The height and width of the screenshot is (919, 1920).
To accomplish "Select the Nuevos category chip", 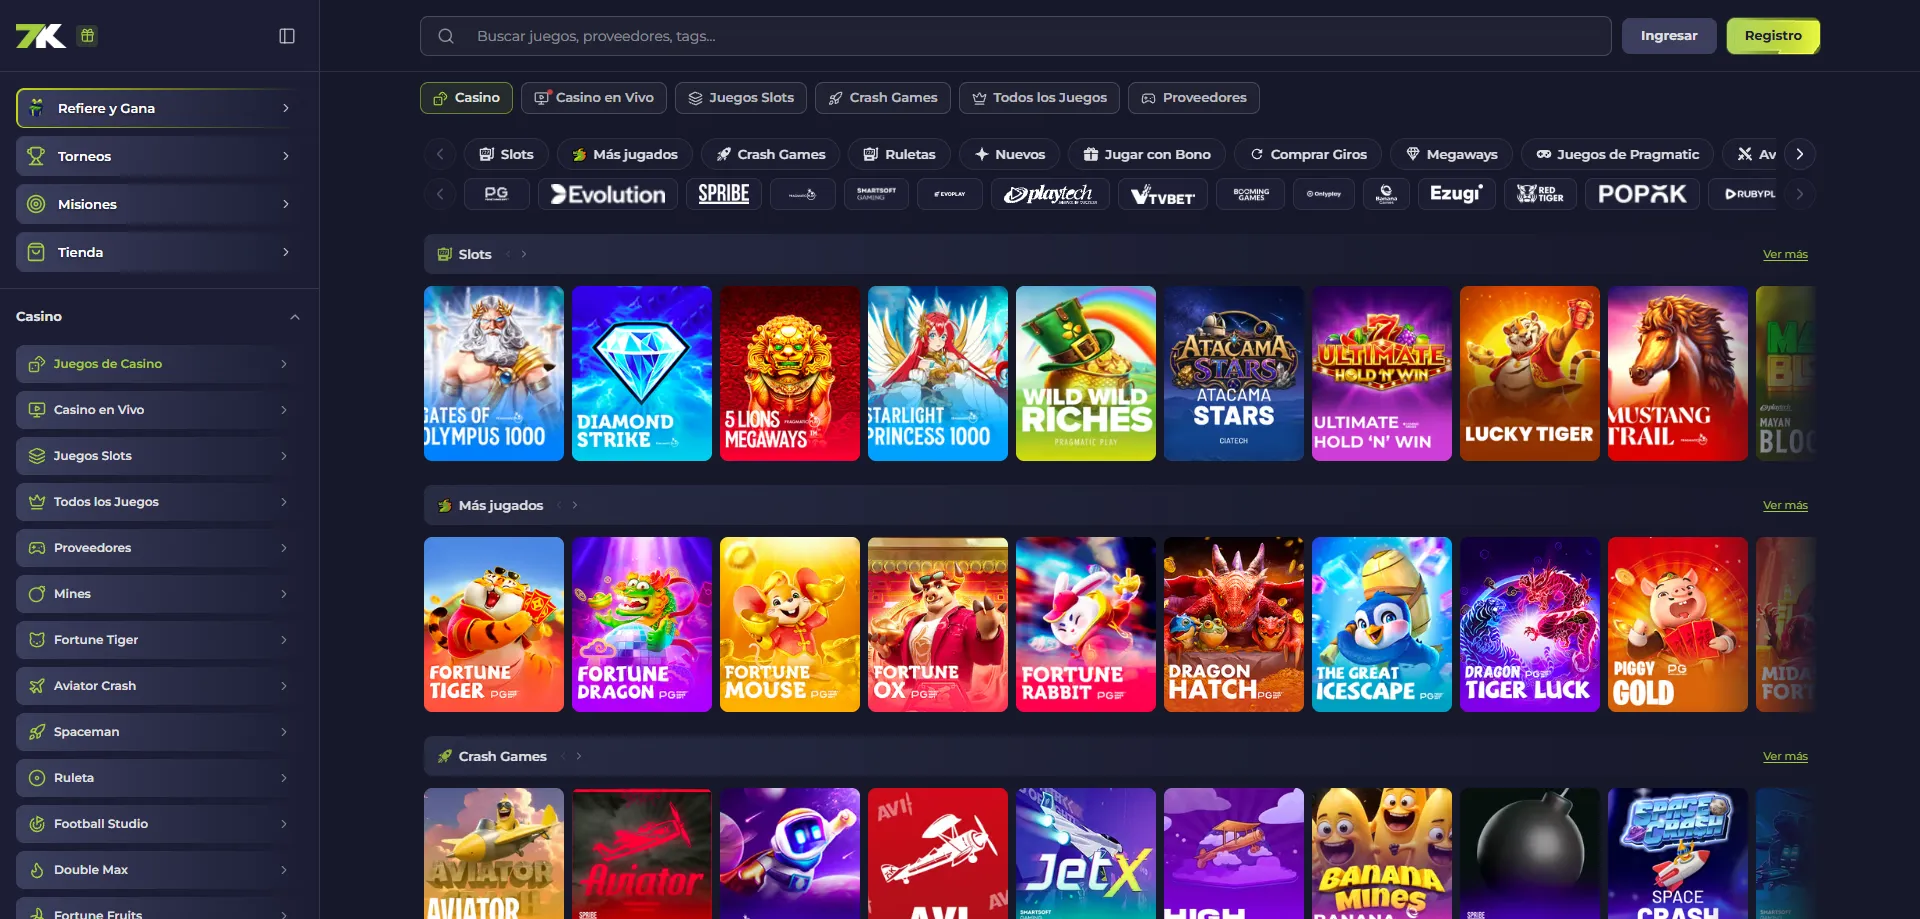I will click(1010, 154).
